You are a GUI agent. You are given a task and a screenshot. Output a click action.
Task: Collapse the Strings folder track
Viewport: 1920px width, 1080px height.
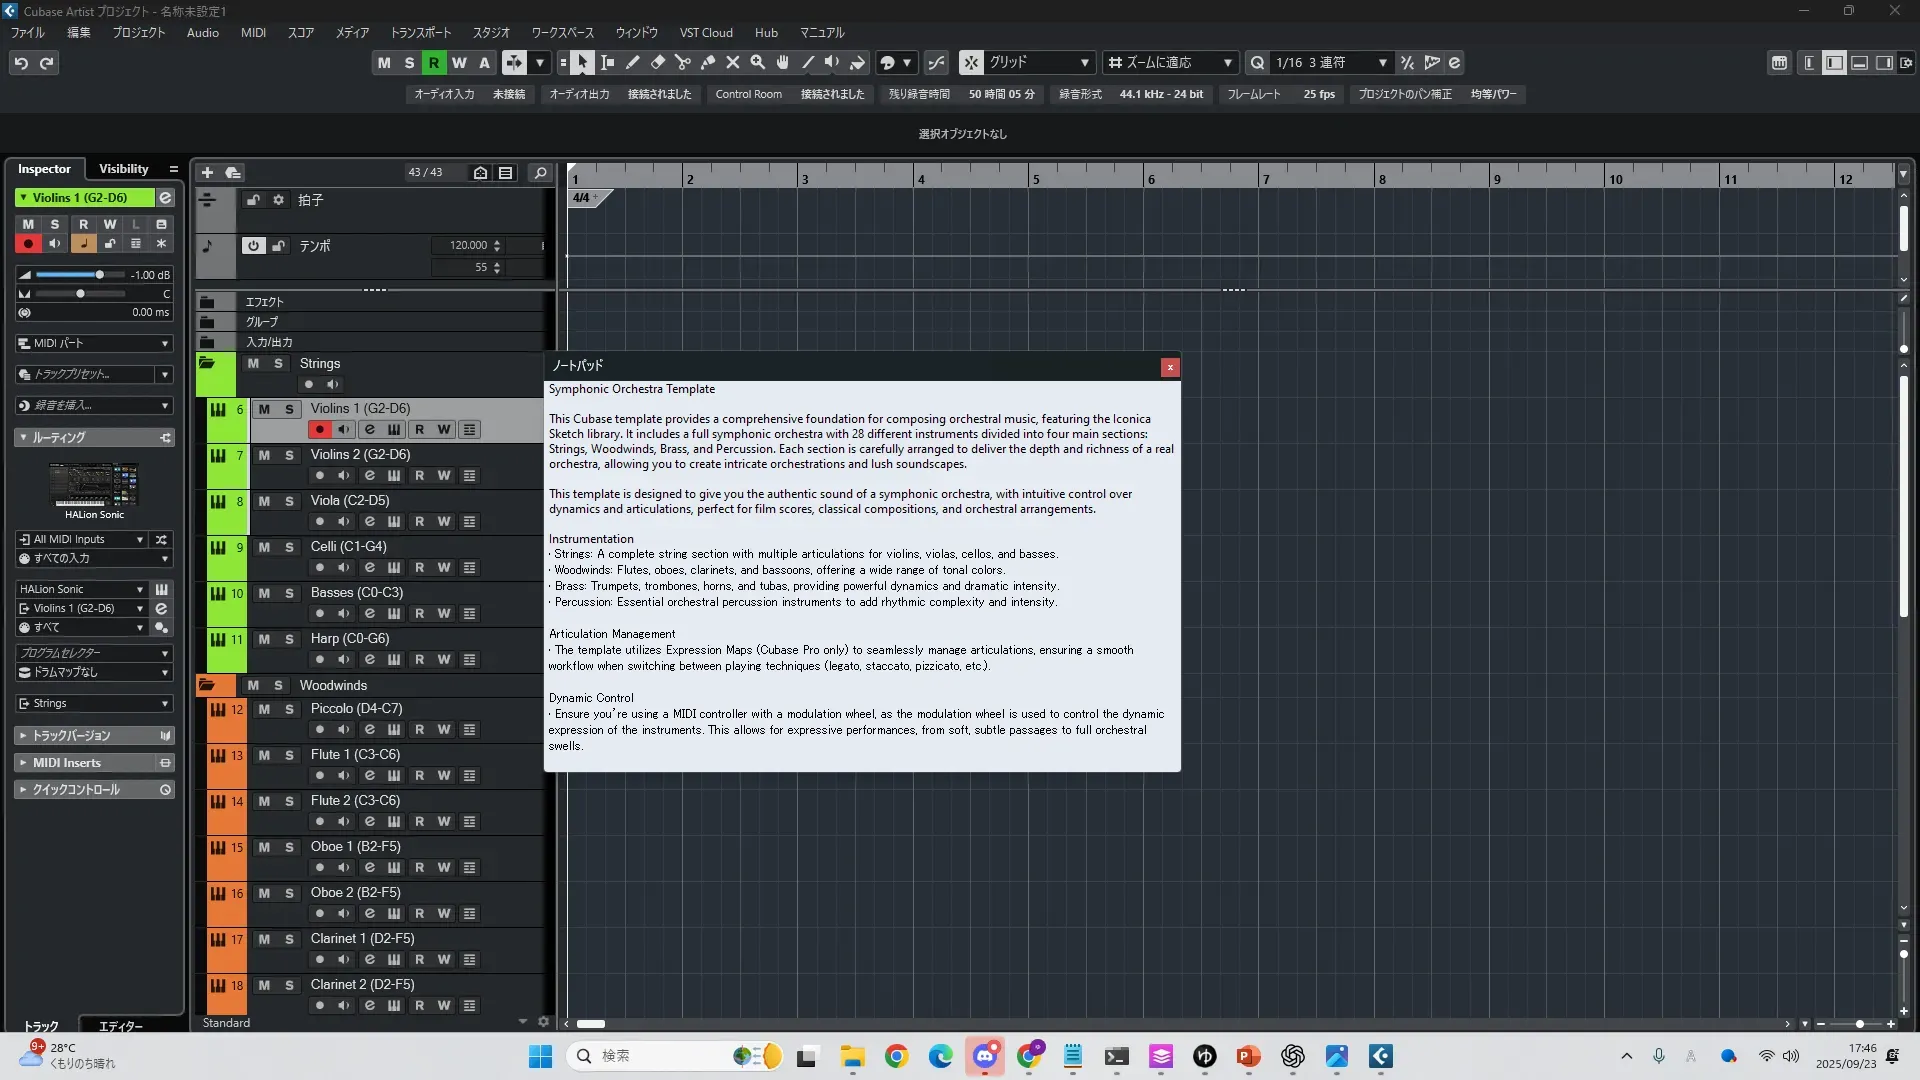tap(207, 364)
